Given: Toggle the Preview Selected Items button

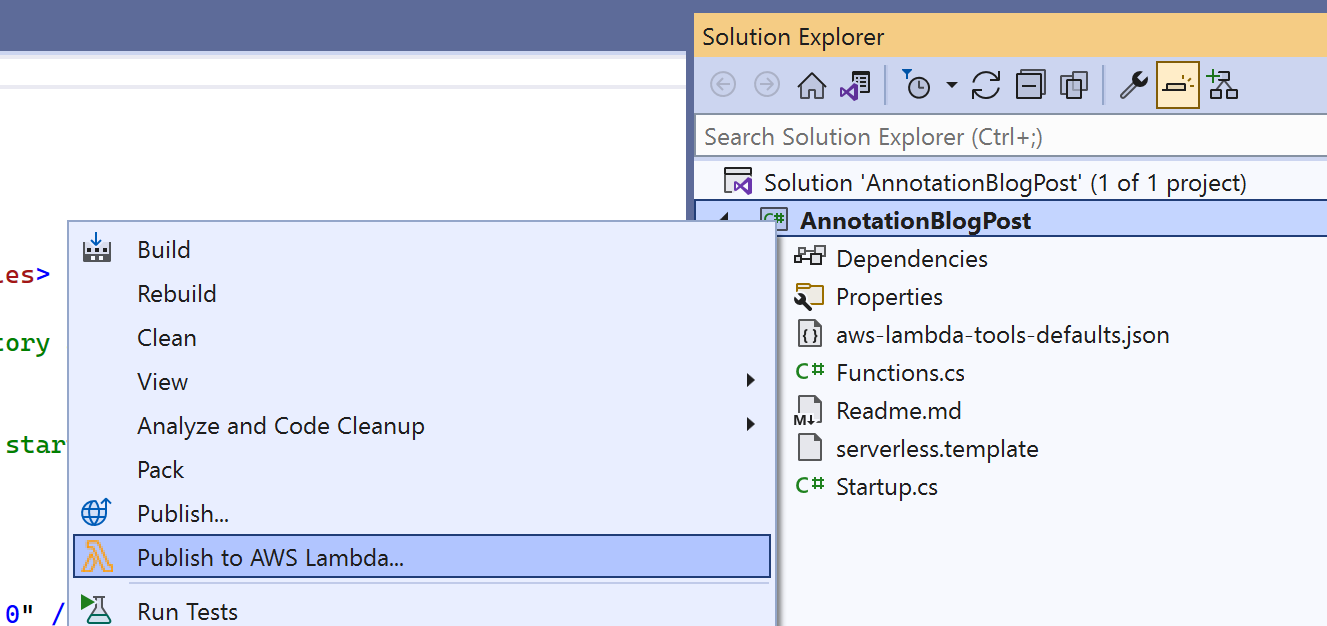Looking at the screenshot, I should click(1178, 86).
